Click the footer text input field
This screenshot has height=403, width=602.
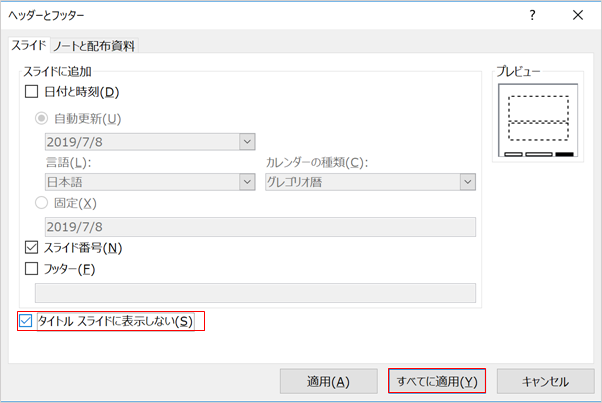[255, 293]
